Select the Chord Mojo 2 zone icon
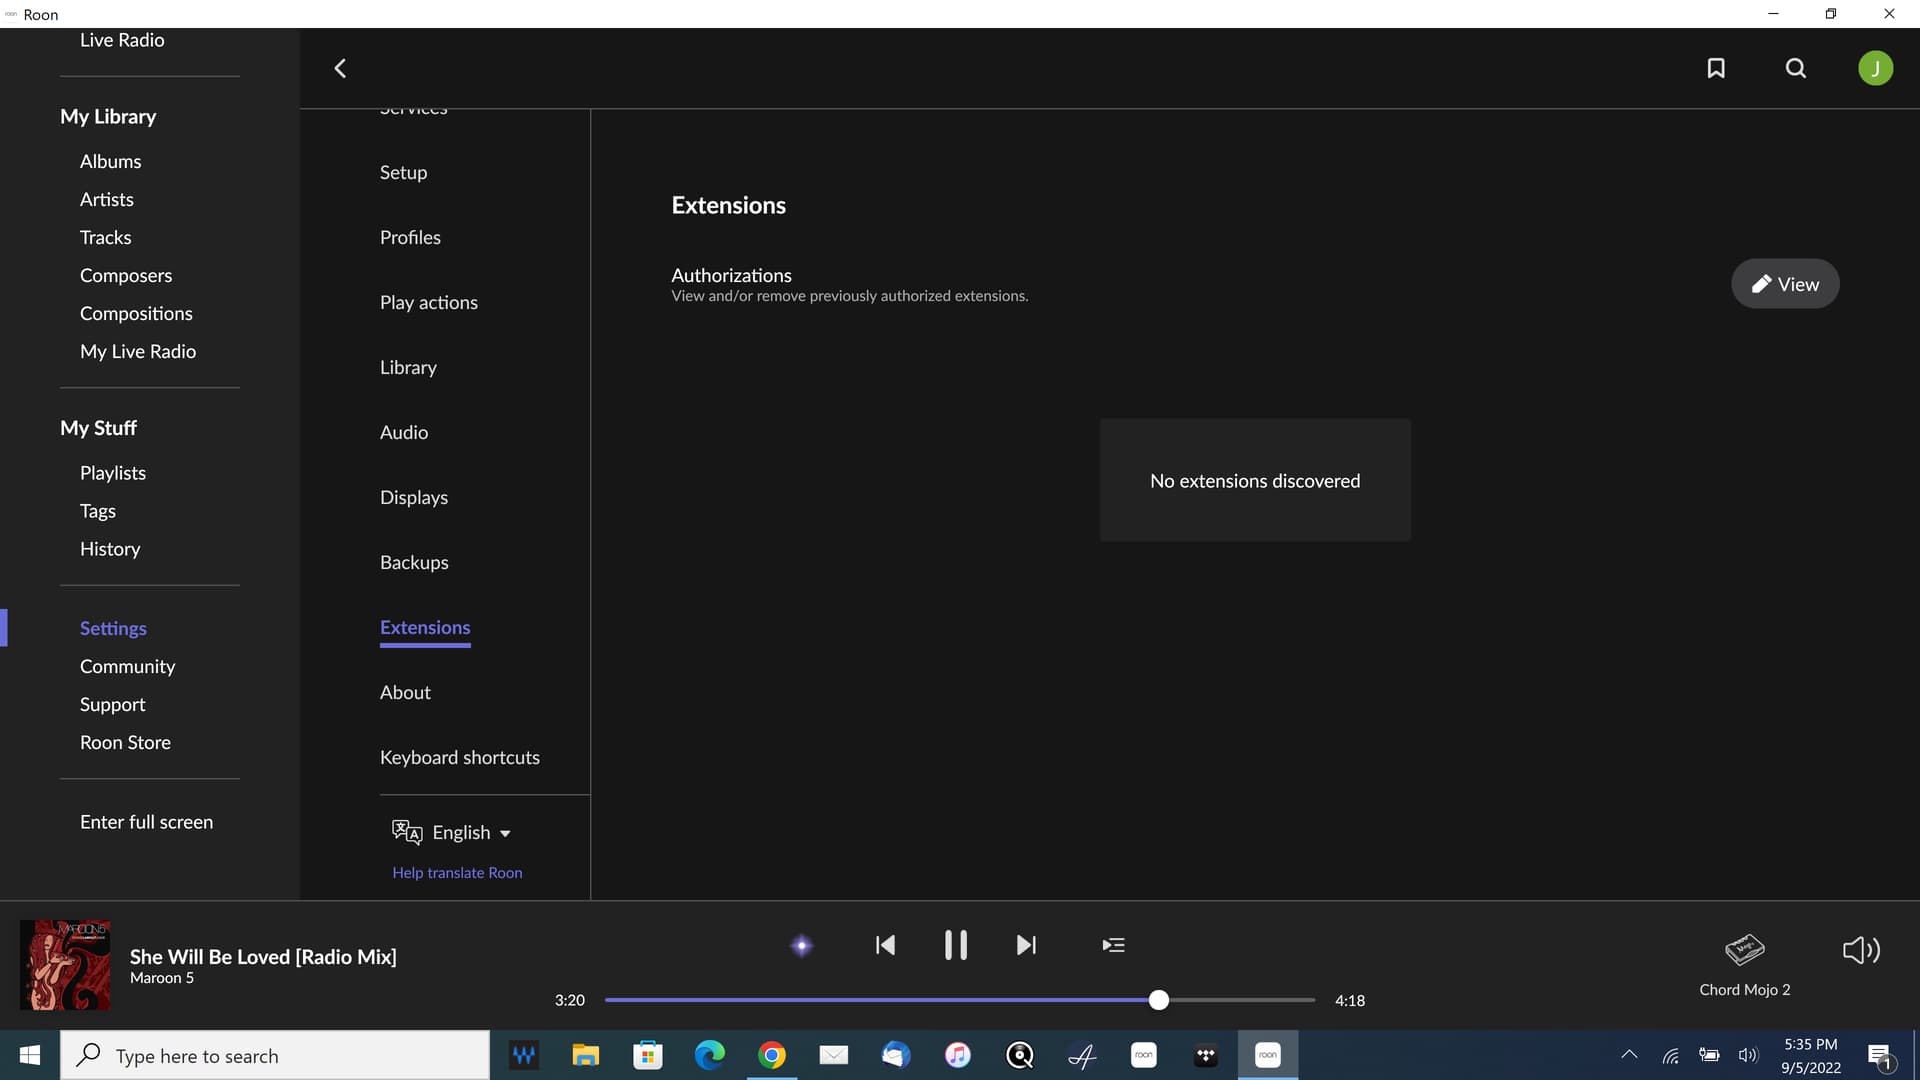The width and height of the screenshot is (1920, 1080). tap(1745, 949)
